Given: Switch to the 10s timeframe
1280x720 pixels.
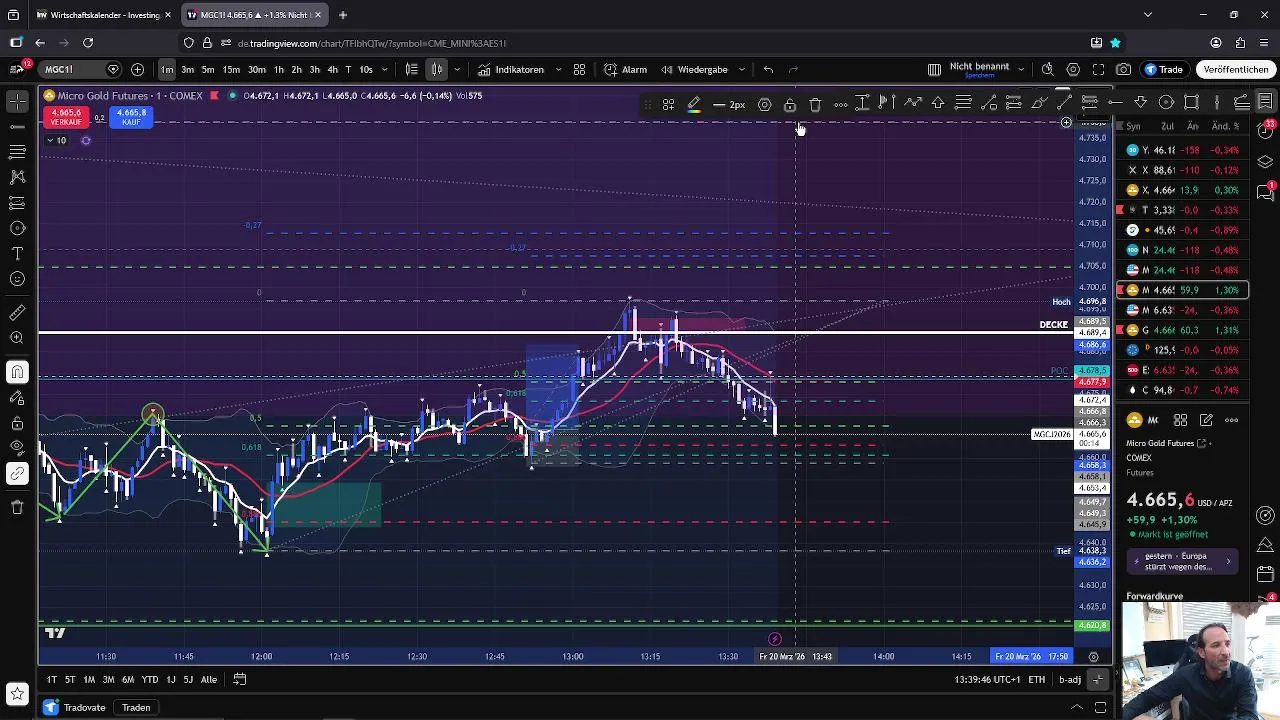Looking at the screenshot, I should point(365,69).
